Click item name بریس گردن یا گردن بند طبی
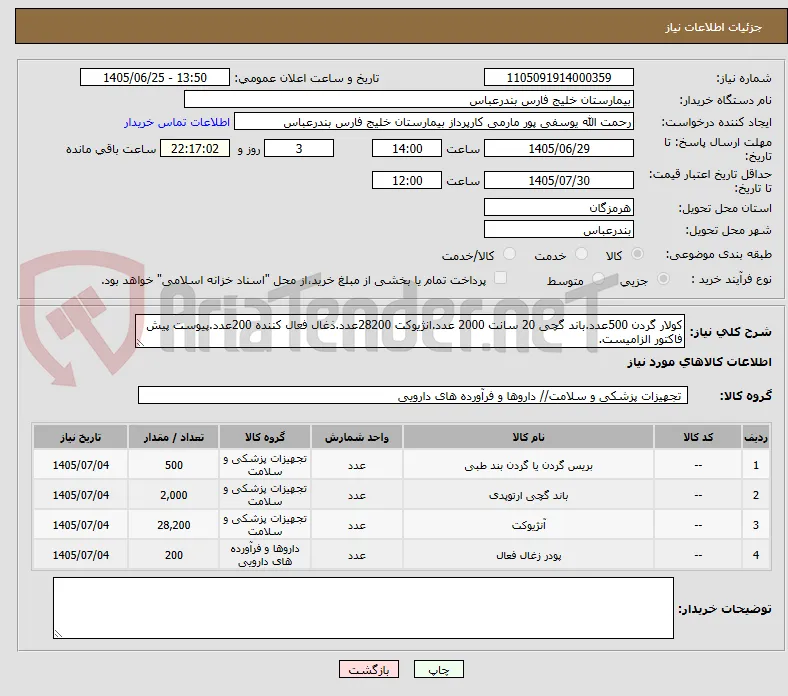The height and width of the screenshot is (696, 788). pyautogui.click(x=528, y=466)
